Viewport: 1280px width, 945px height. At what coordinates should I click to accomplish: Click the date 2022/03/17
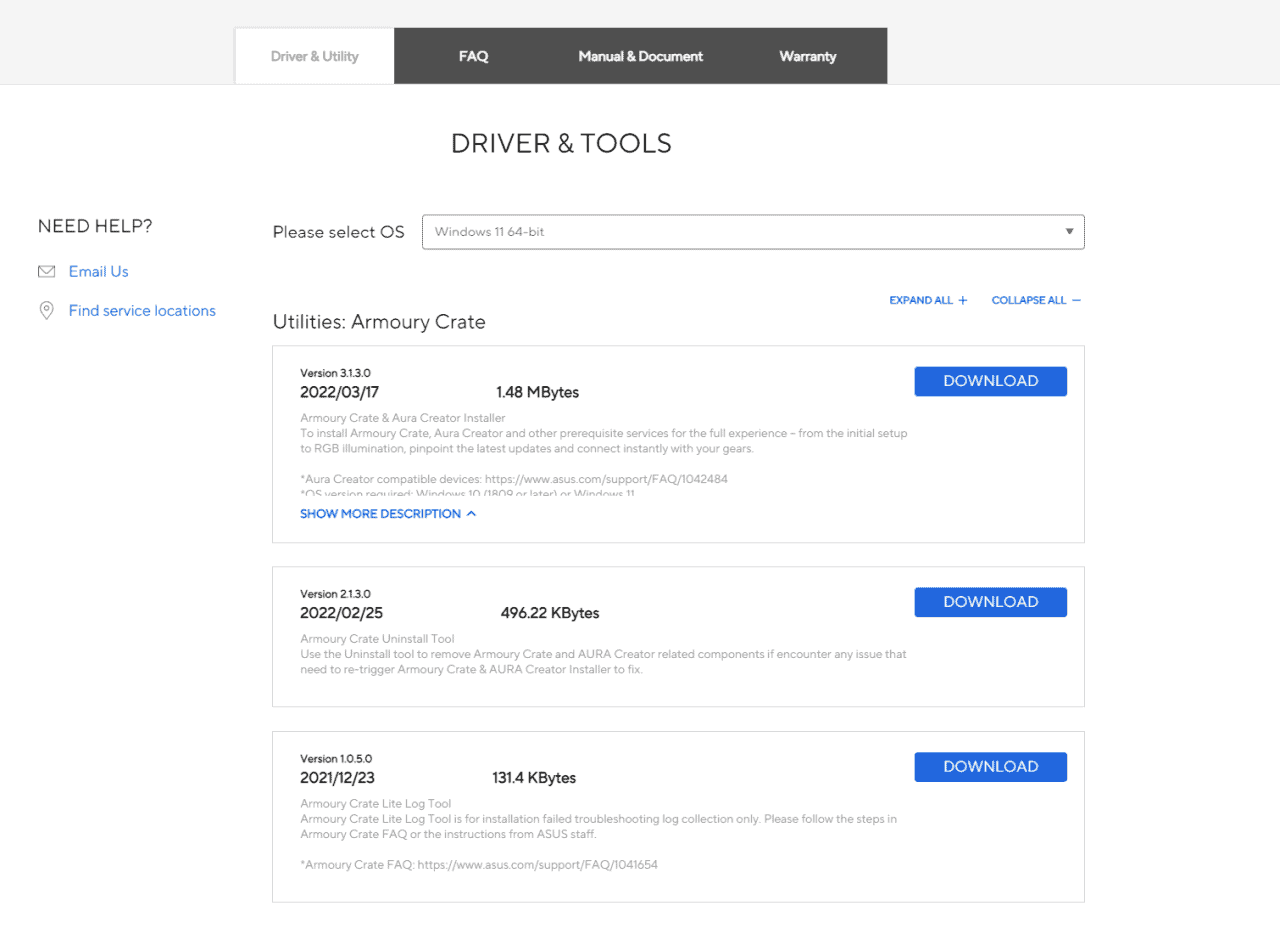(337, 392)
